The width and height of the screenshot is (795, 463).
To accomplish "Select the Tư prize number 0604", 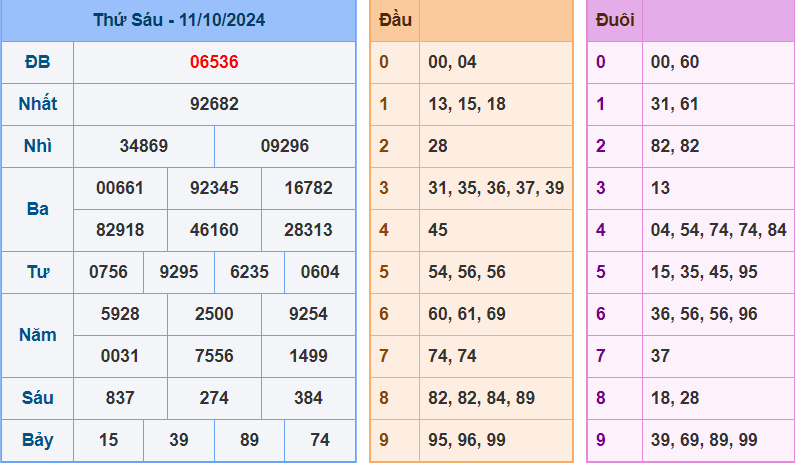I will [320, 272].
